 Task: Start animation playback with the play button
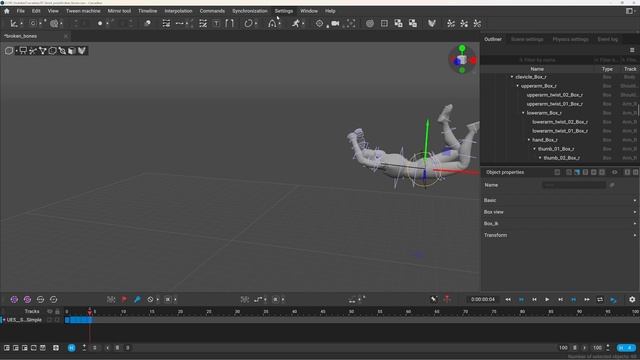click(x=547, y=300)
